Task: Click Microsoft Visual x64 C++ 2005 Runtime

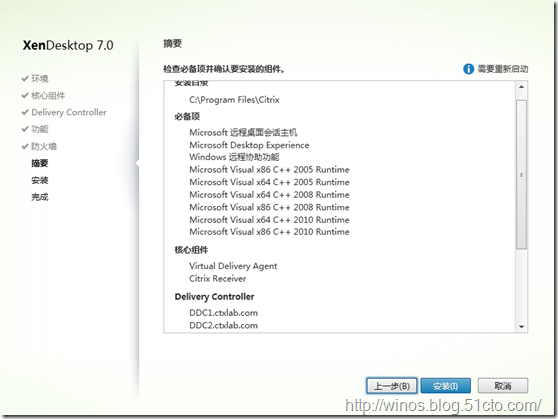Action: point(269,182)
